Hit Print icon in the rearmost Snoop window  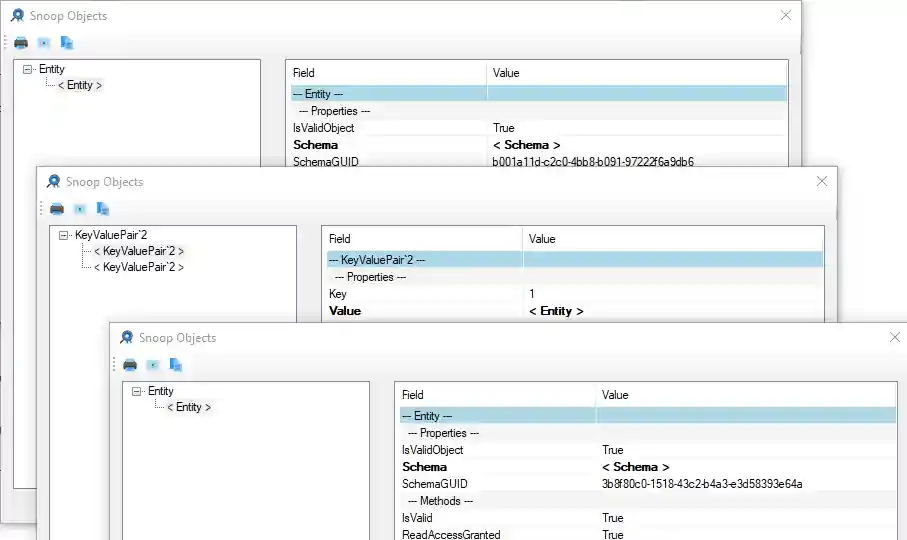pos(21,43)
